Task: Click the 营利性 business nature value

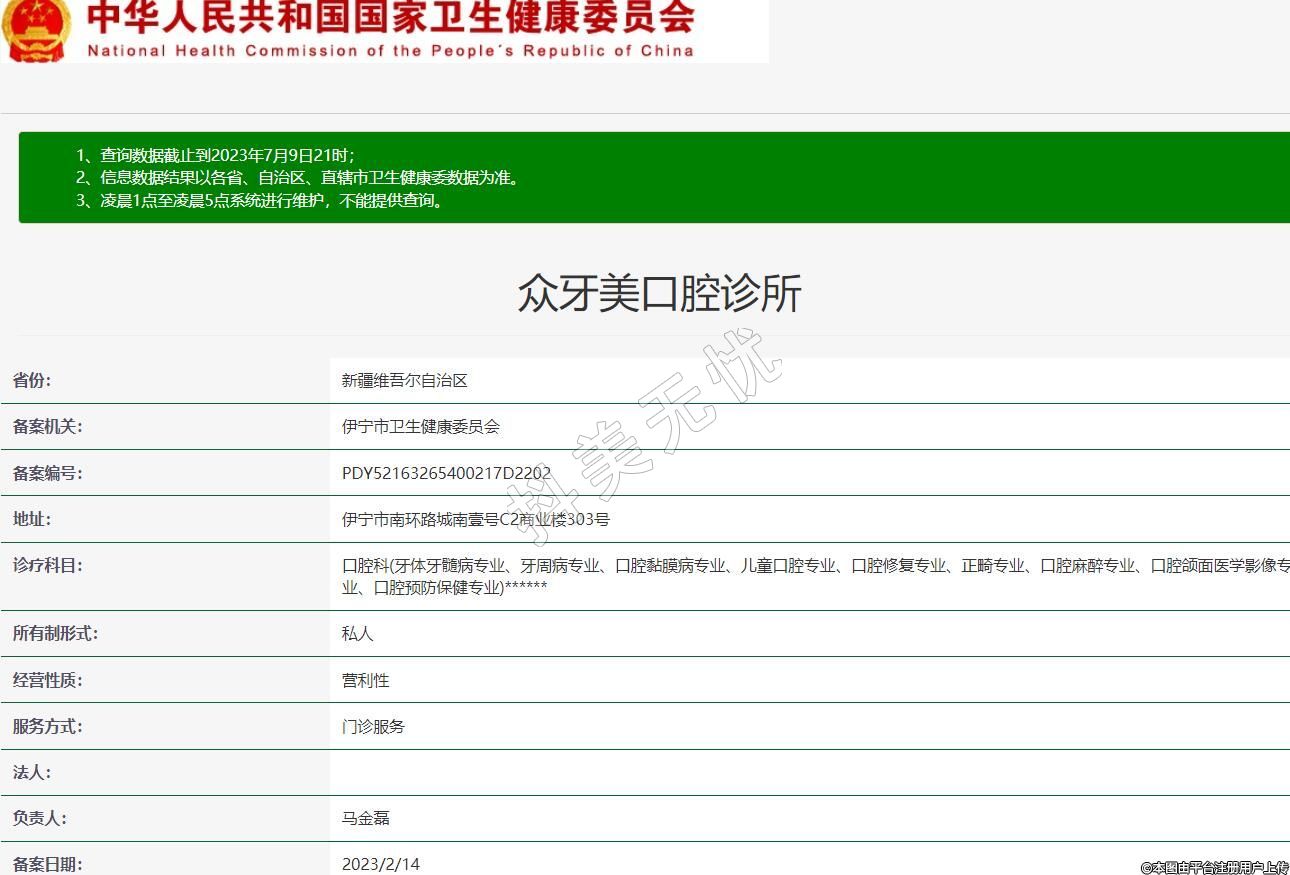Action: tap(365, 680)
